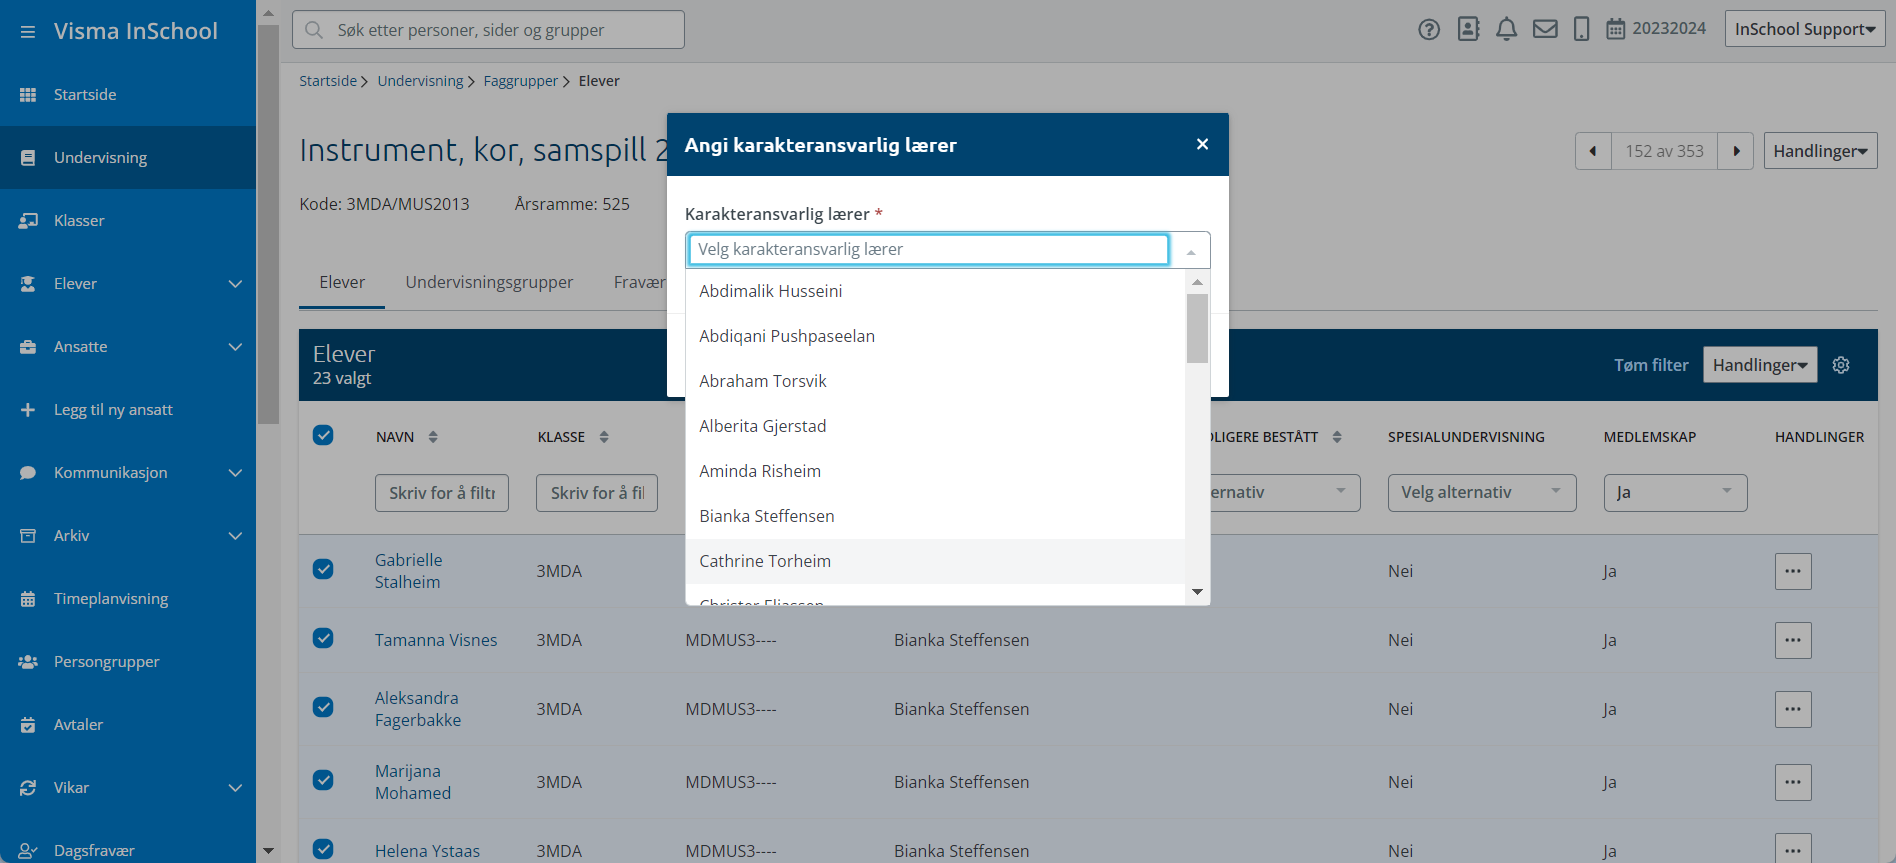Click the mobile phone icon
This screenshot has height=863, width=1896.
point(1581,29)
